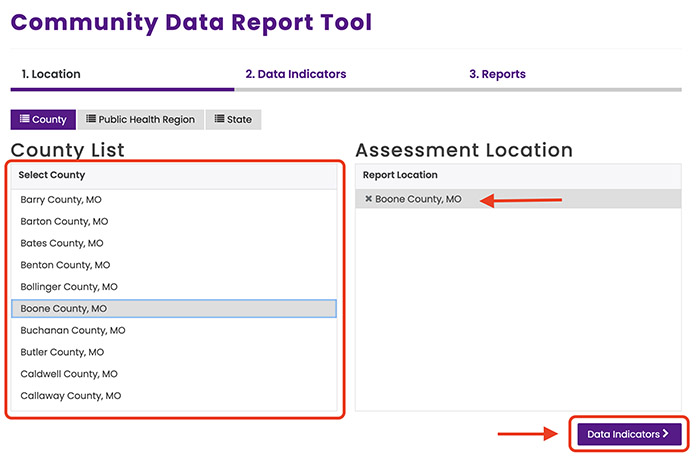Open the 2. Data Indicators step tab

coord(296,74)
